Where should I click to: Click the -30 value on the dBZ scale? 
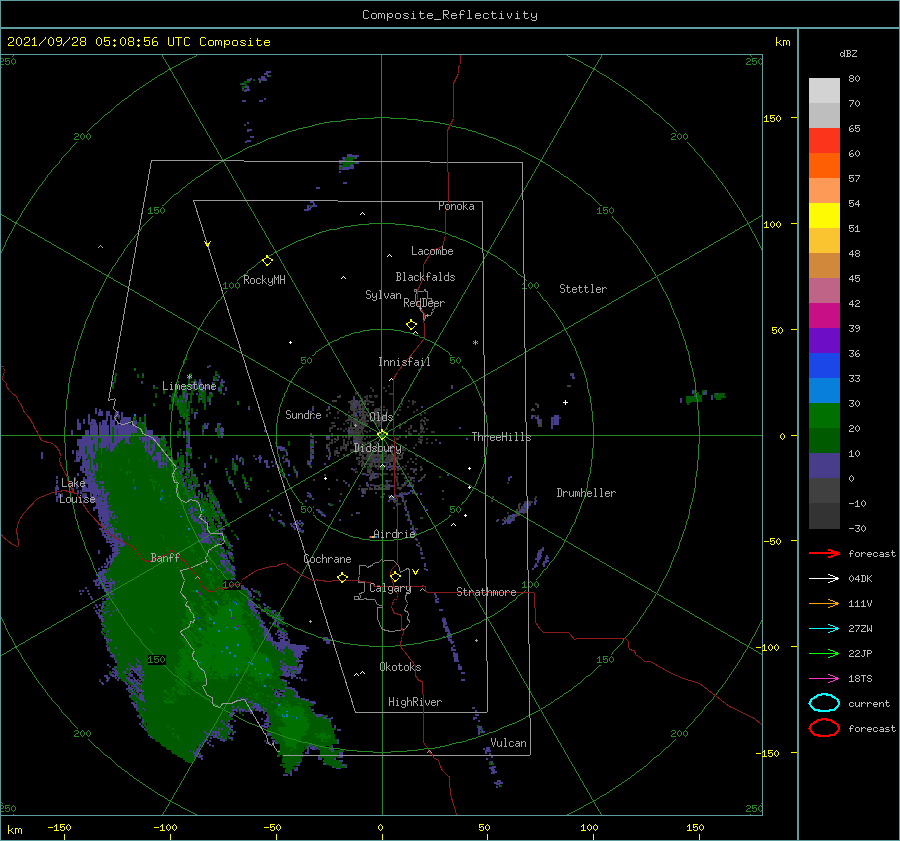click(857, 528)
